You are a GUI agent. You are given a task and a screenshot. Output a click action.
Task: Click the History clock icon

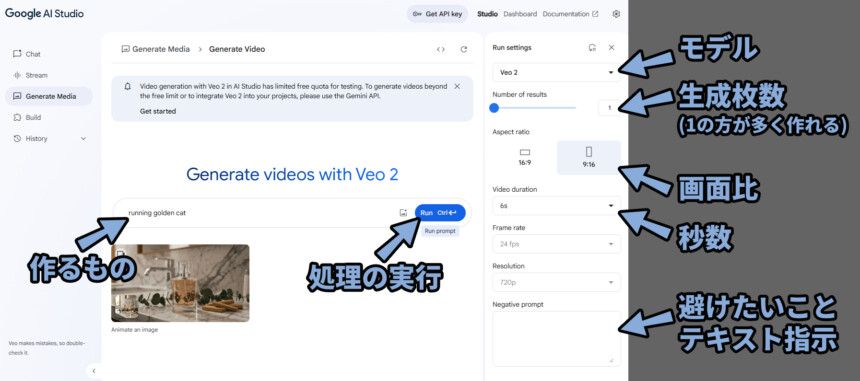pos(16,139)
